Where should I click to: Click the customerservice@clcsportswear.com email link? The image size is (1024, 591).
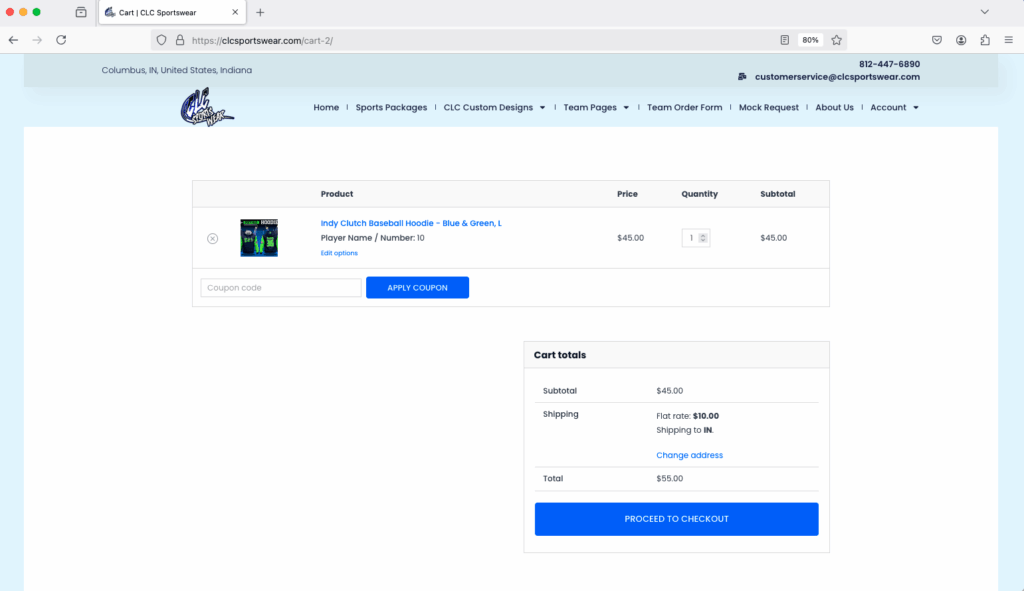(x=837, y=76)
